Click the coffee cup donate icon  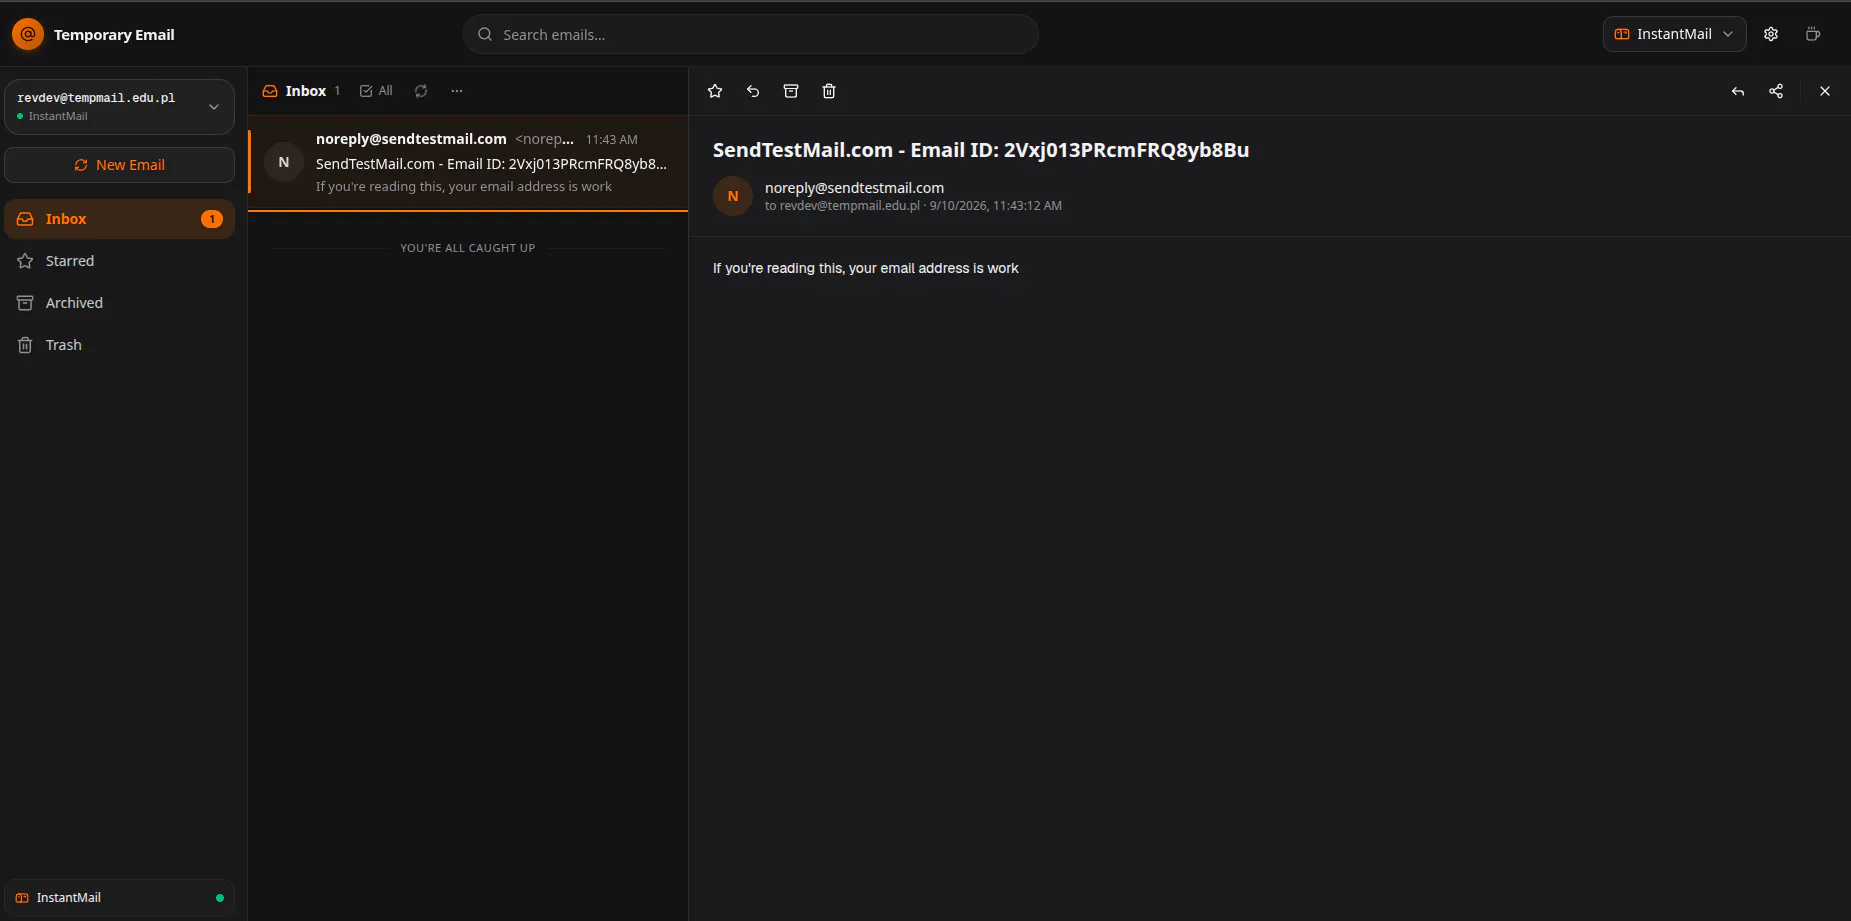click(x=1813, y=34)
